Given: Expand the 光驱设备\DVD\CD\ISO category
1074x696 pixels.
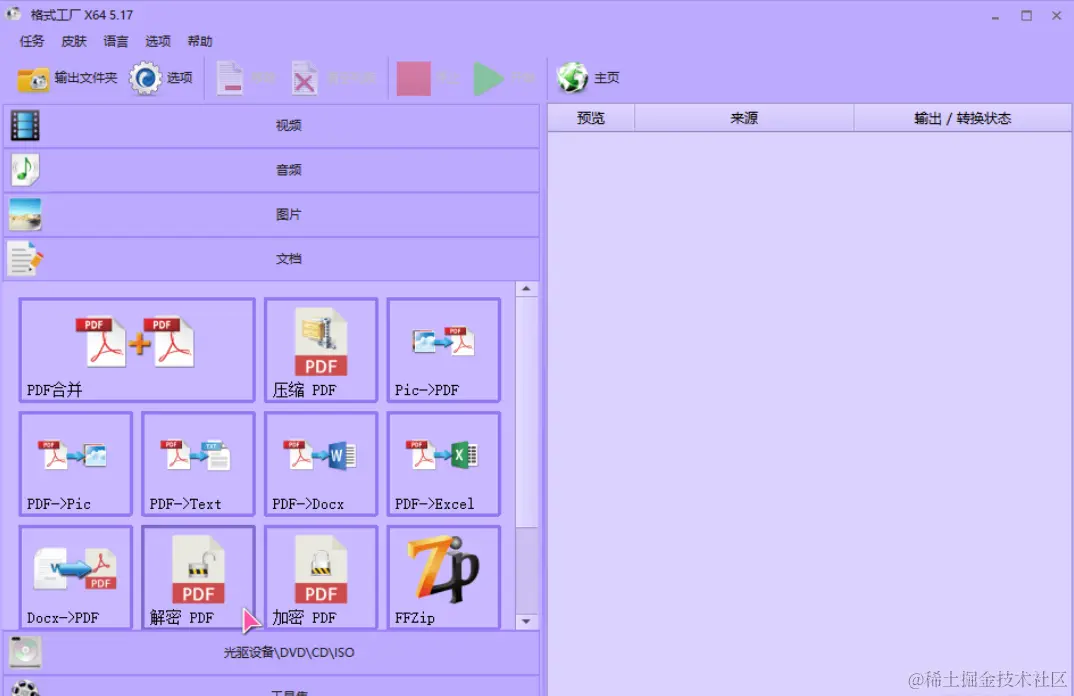Looking at the screenshot, I should [x=272, y=652].
